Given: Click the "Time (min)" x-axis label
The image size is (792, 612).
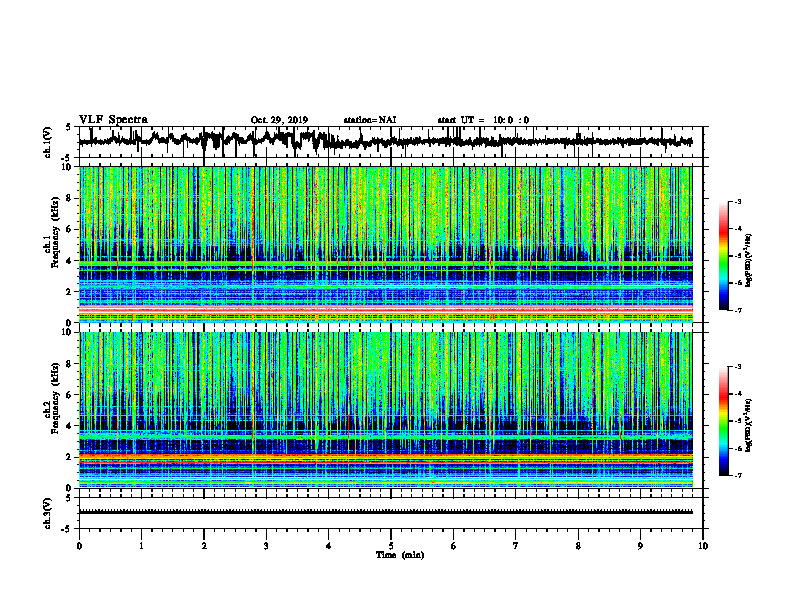Looking at the screenshot, I should click(400, 555).
